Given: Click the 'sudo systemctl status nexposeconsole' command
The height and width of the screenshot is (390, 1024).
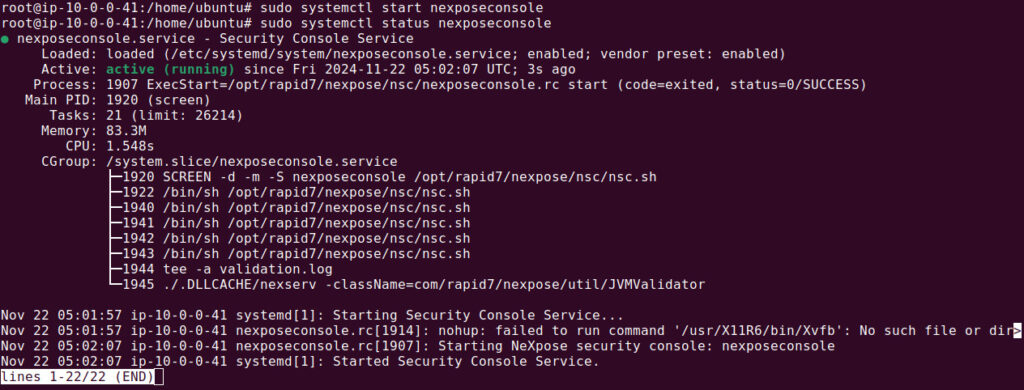Looking at the screenshot, I should [406, 24].
